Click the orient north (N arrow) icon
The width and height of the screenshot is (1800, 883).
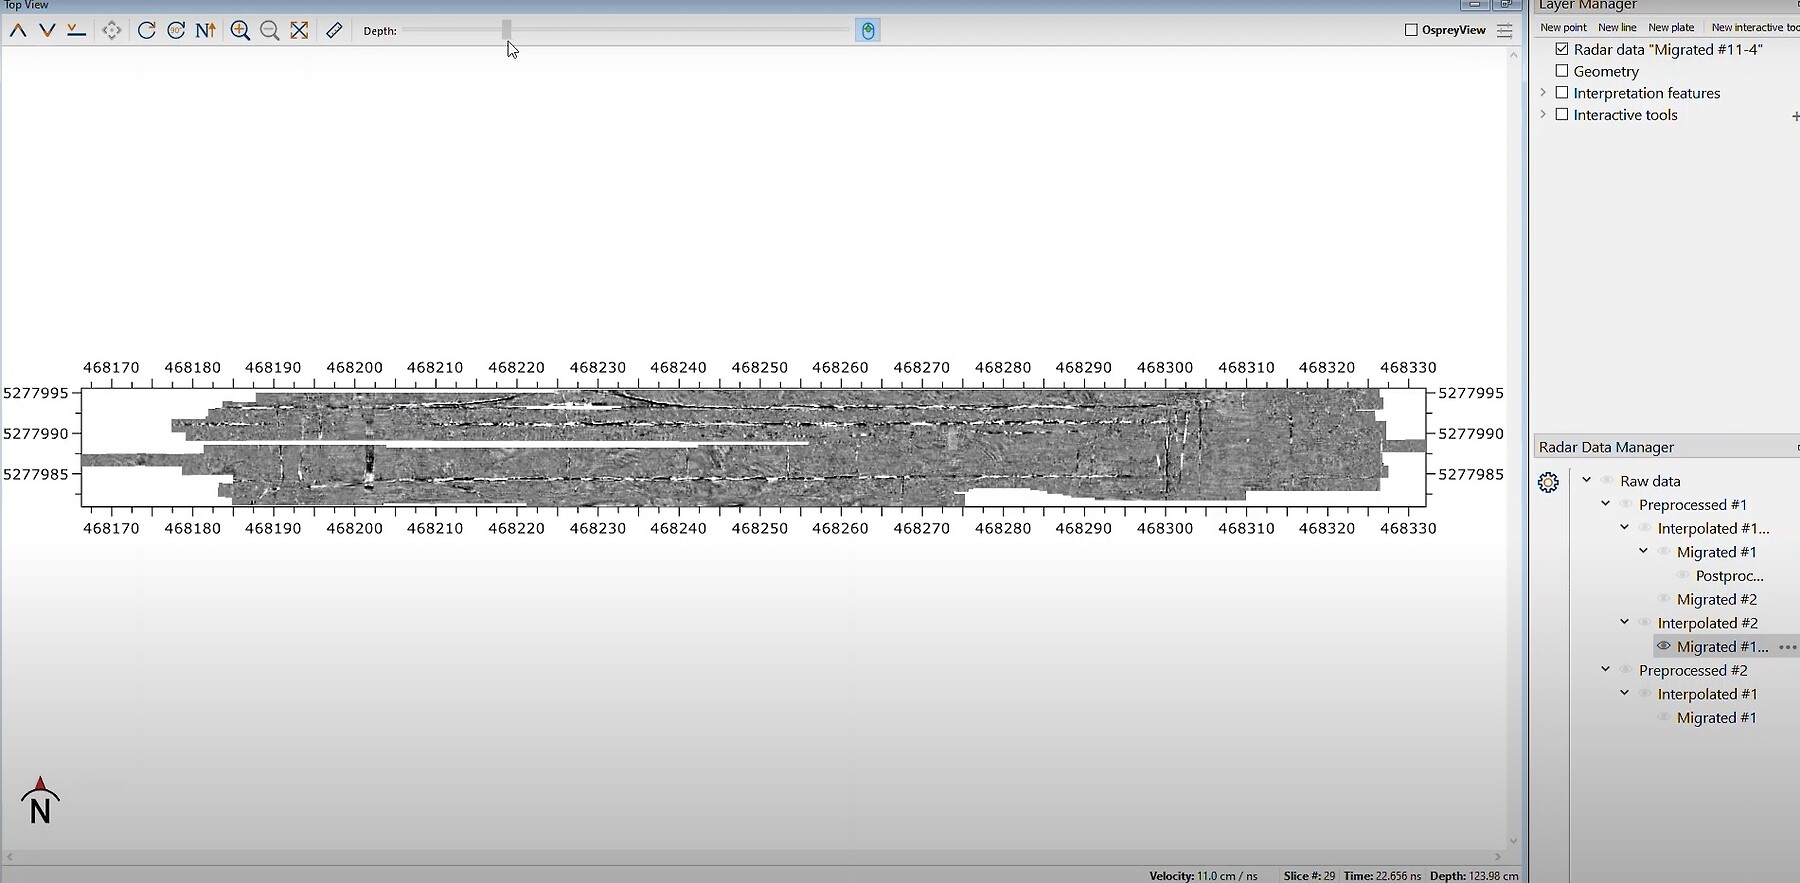205,31
